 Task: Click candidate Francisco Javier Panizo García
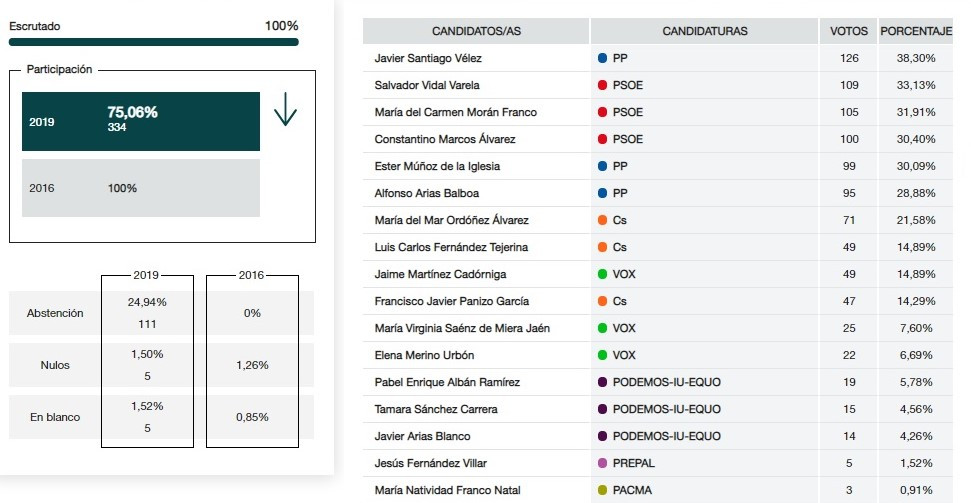click(451, 302)
